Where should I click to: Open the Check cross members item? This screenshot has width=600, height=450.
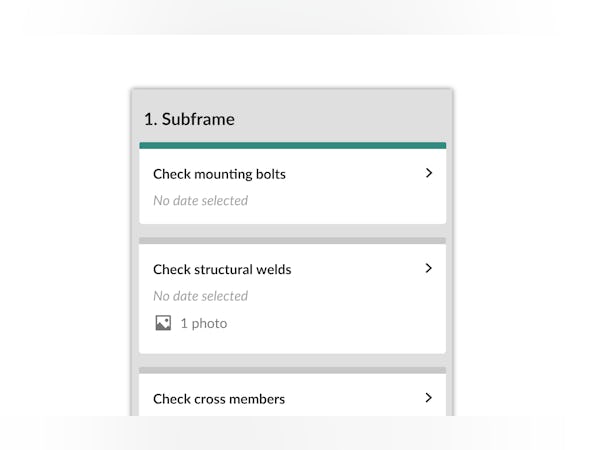(219, 399)
